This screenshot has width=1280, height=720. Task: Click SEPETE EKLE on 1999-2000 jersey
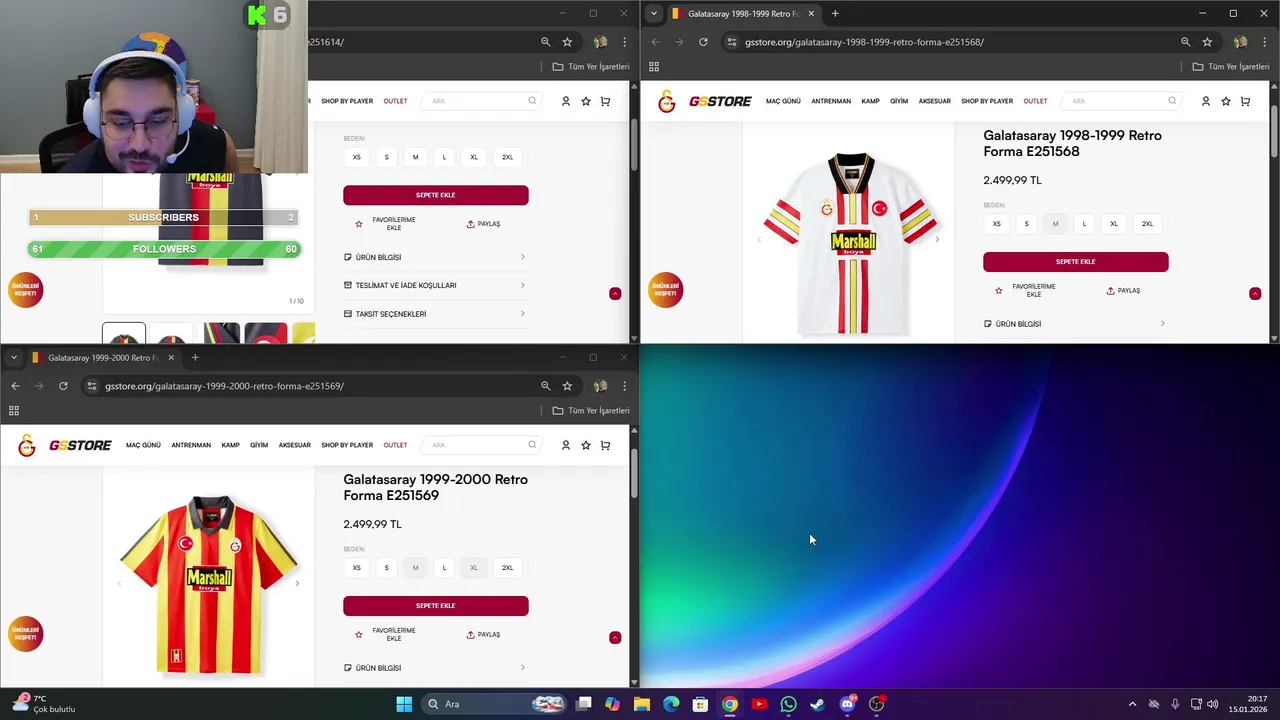[x=435, y=606]
